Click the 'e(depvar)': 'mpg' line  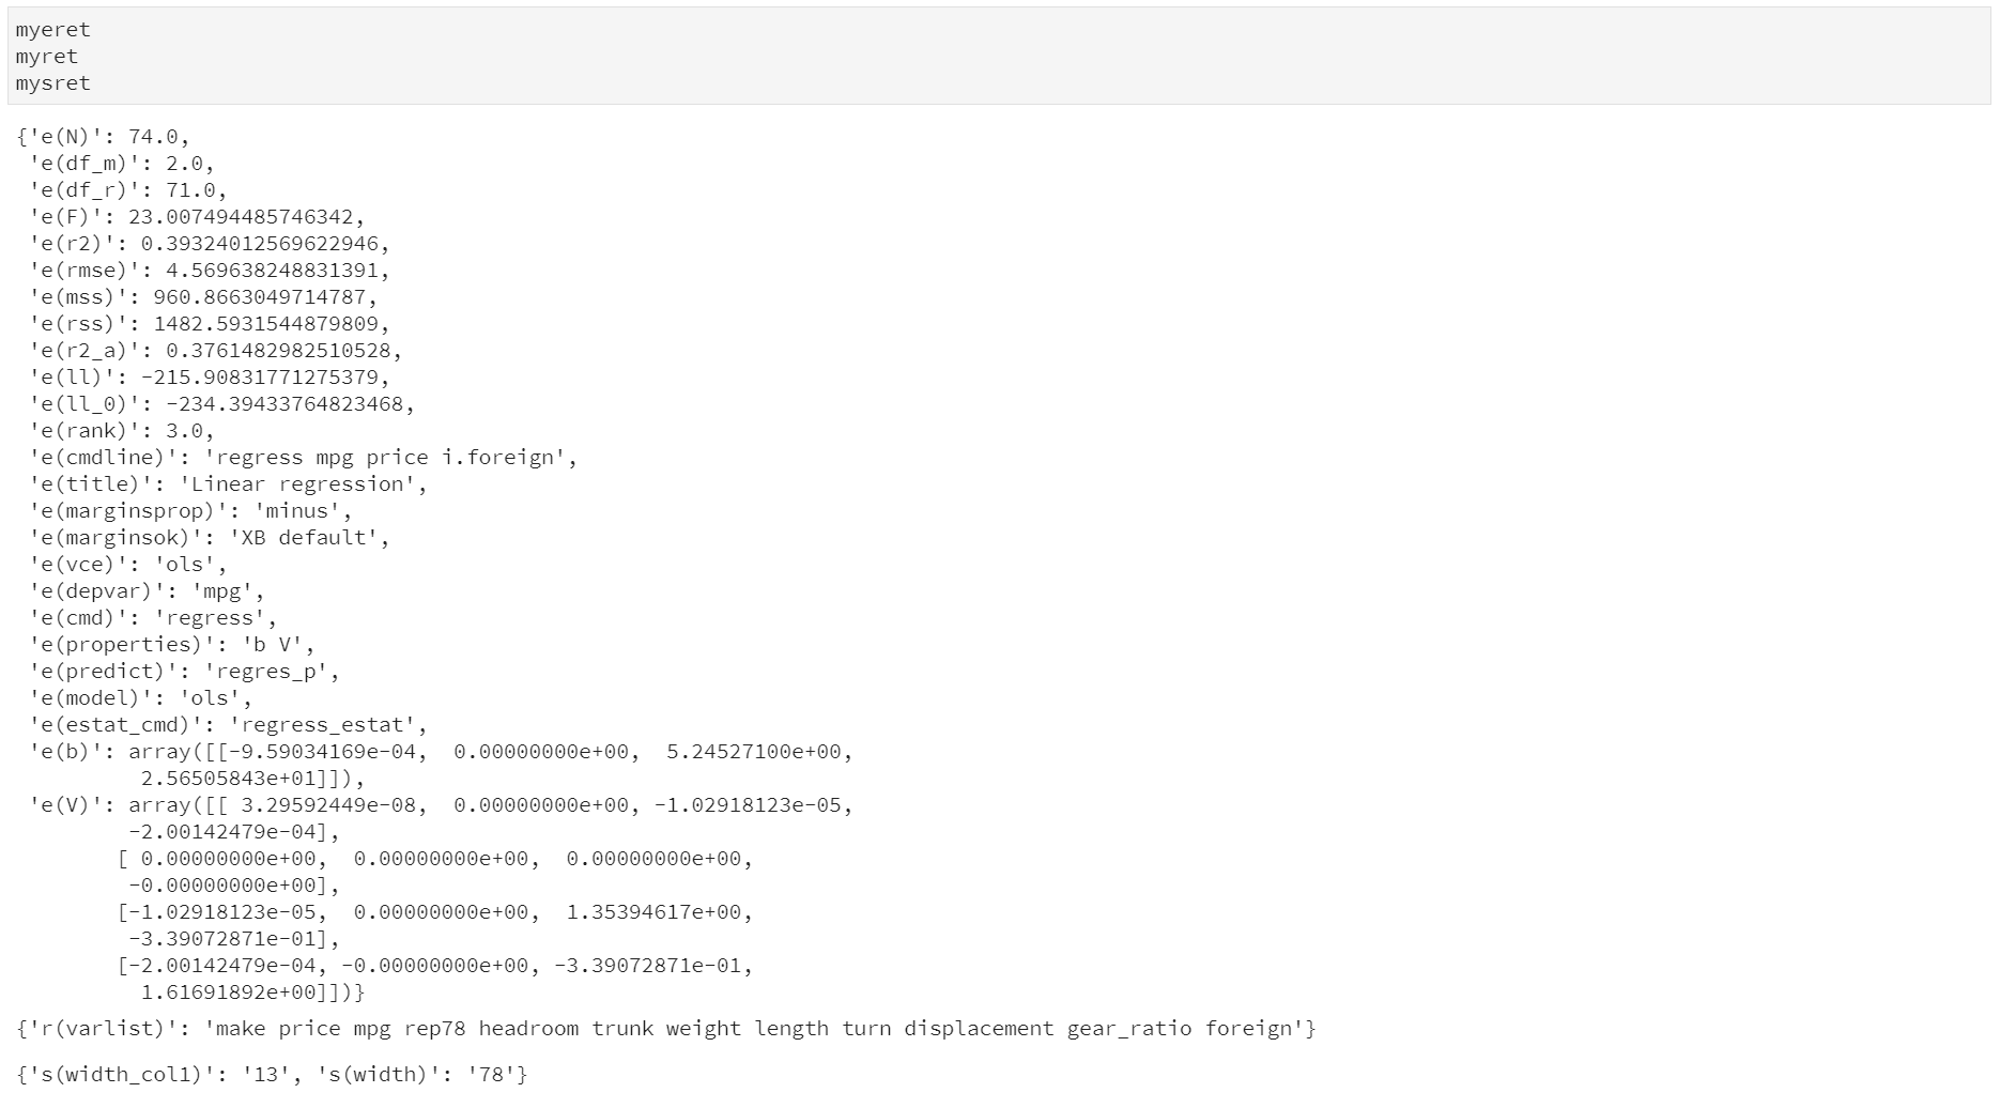147,591
